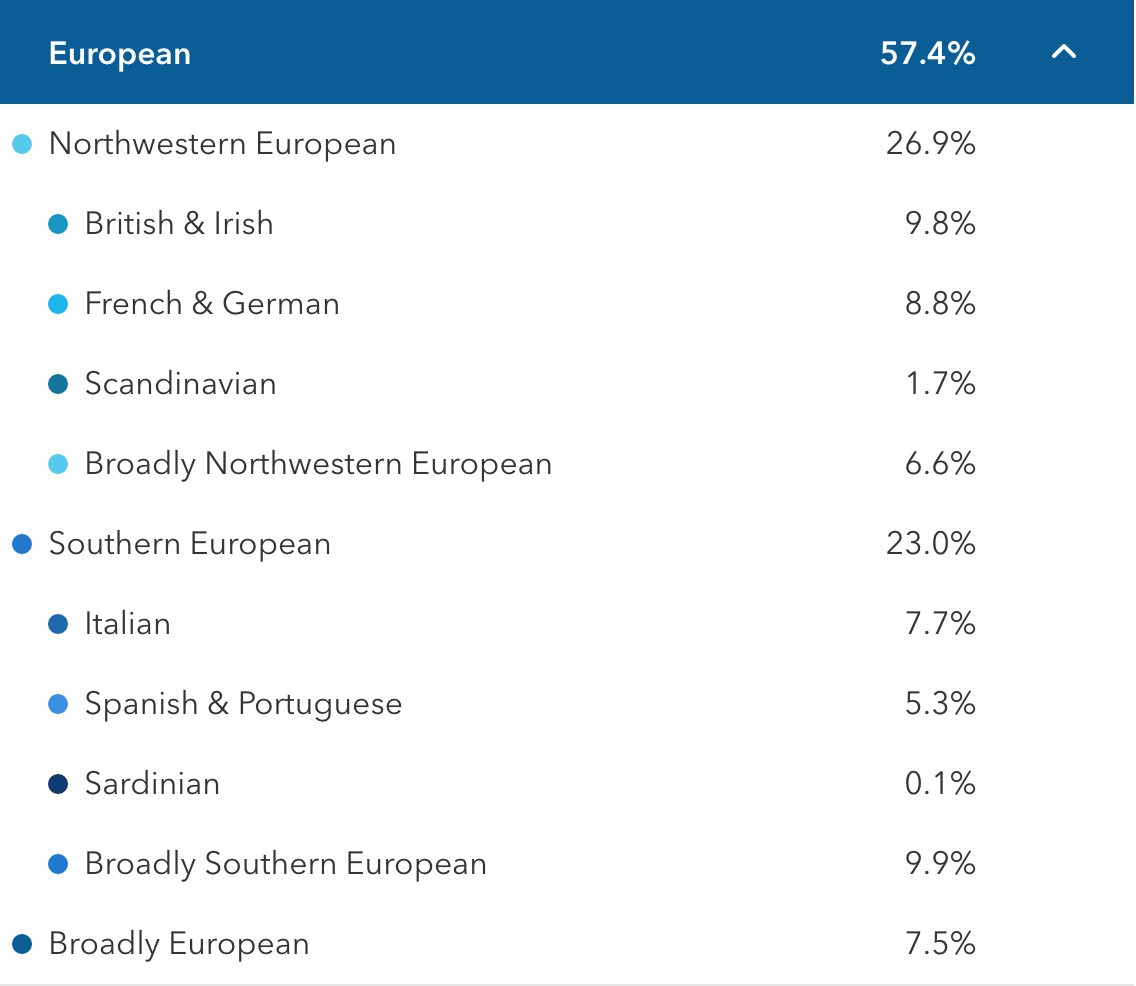The image size is (1136, 986).
Task: Open the British & Irish entry
Action: [x=179, y=223]
